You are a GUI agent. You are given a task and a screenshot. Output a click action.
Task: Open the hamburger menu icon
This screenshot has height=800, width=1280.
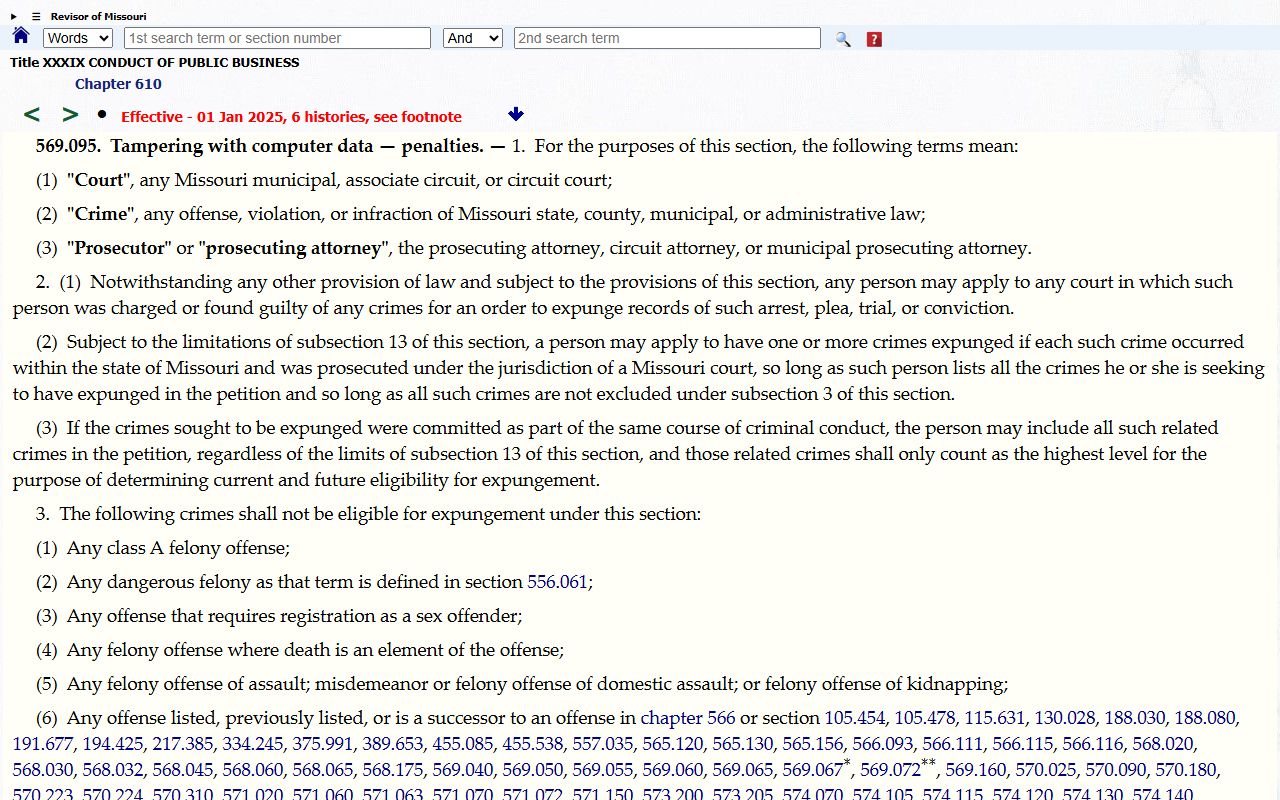point(36,16)
